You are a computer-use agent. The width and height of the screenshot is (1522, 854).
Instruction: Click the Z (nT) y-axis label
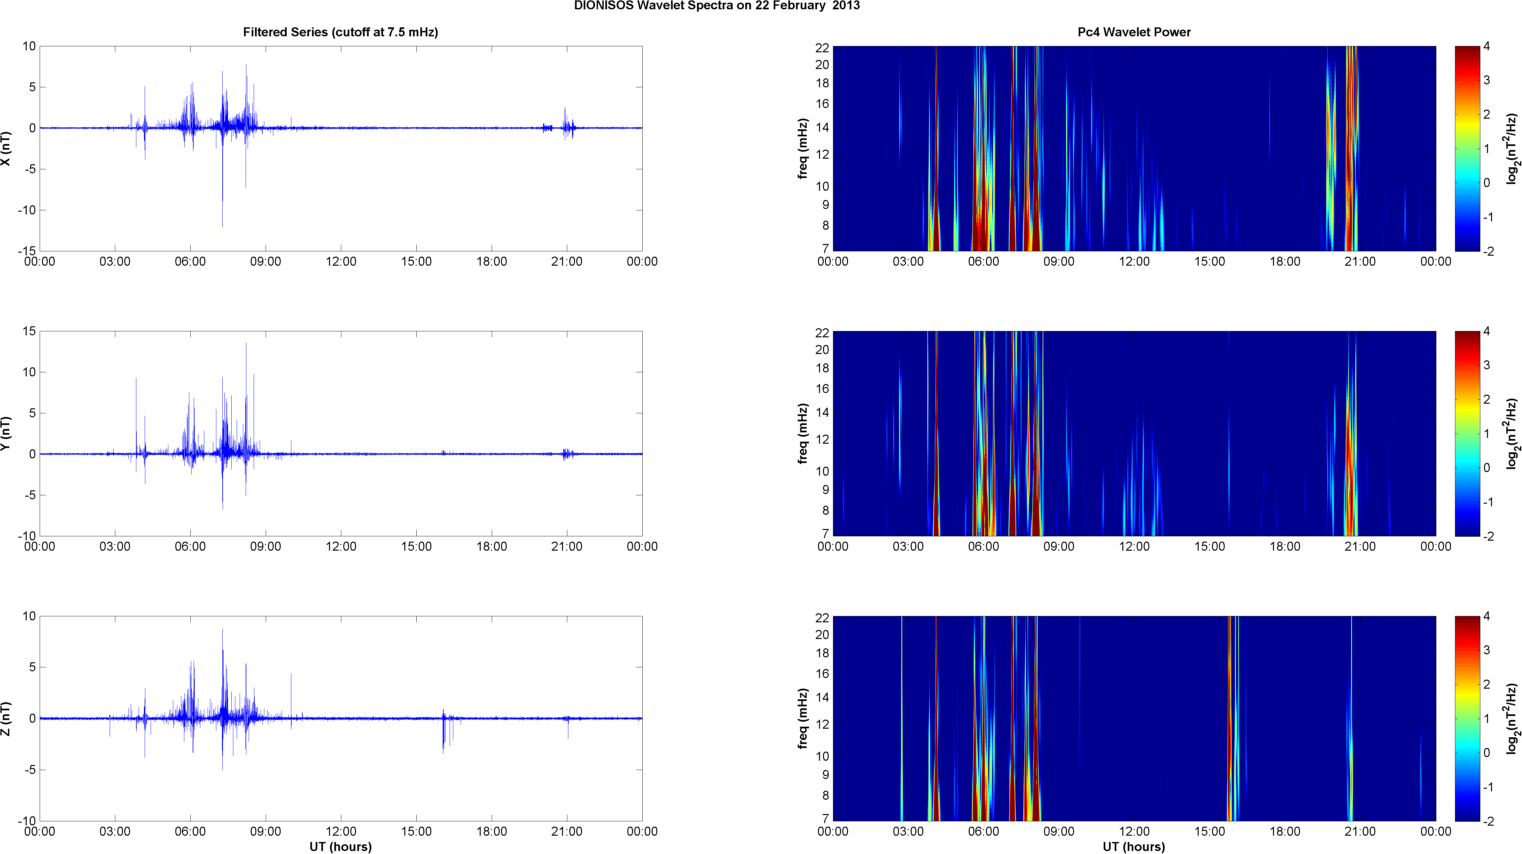6,718
